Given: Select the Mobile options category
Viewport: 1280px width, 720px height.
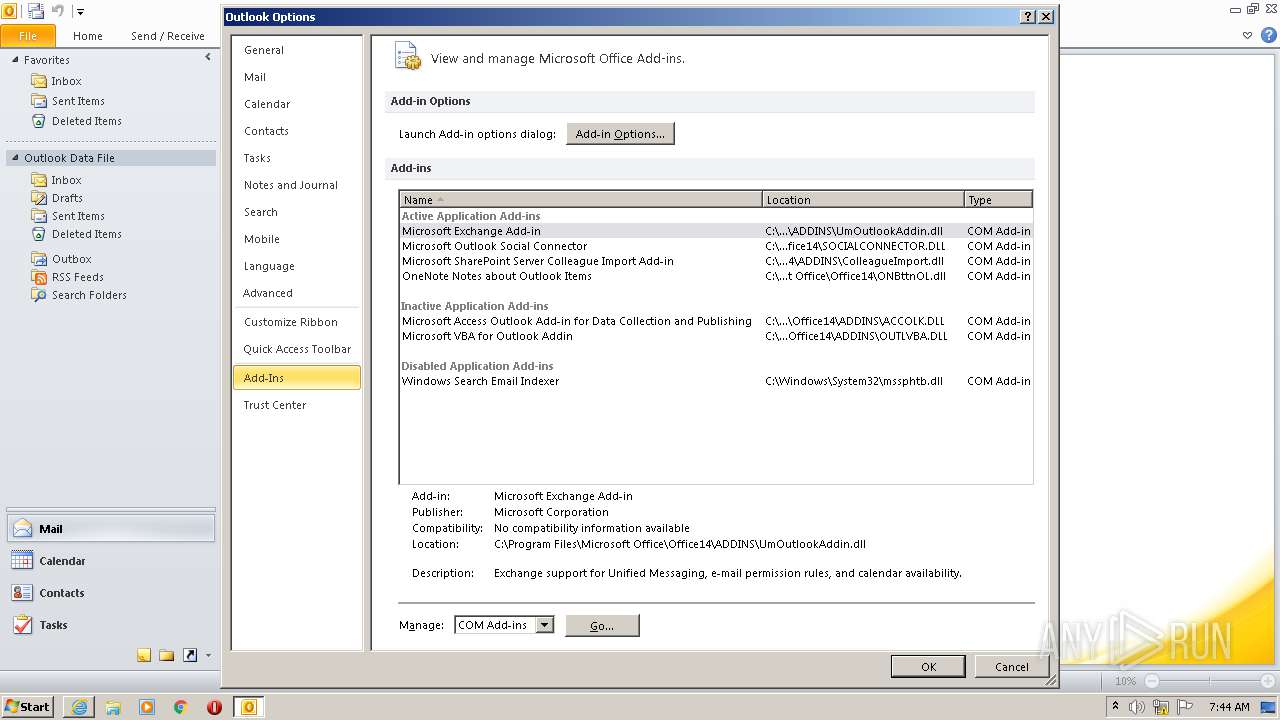Looking at the screenshot, I should tap(296, 239).
